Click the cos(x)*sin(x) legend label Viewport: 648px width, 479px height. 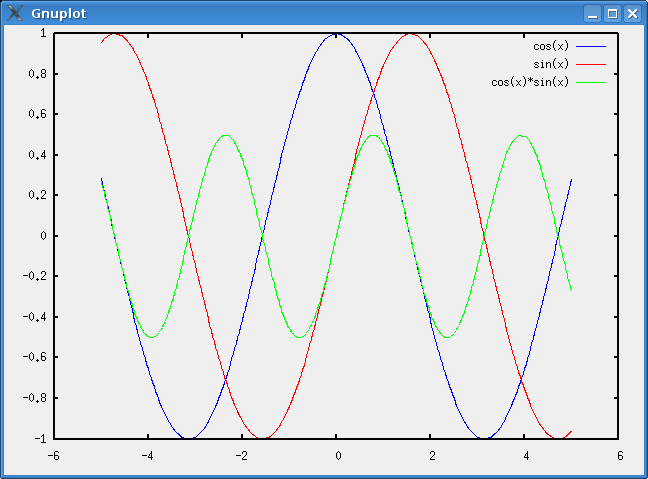point(530,82)
